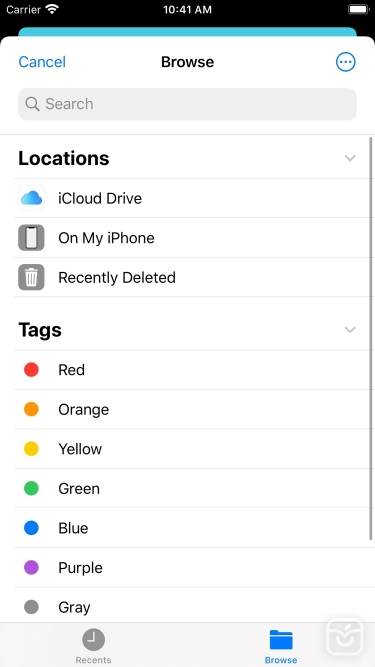This screenshot has width=375, height=667.
Task: Tap the Recently Deleted trash icon
Action: pyautogui.click(x=31, y=277)
